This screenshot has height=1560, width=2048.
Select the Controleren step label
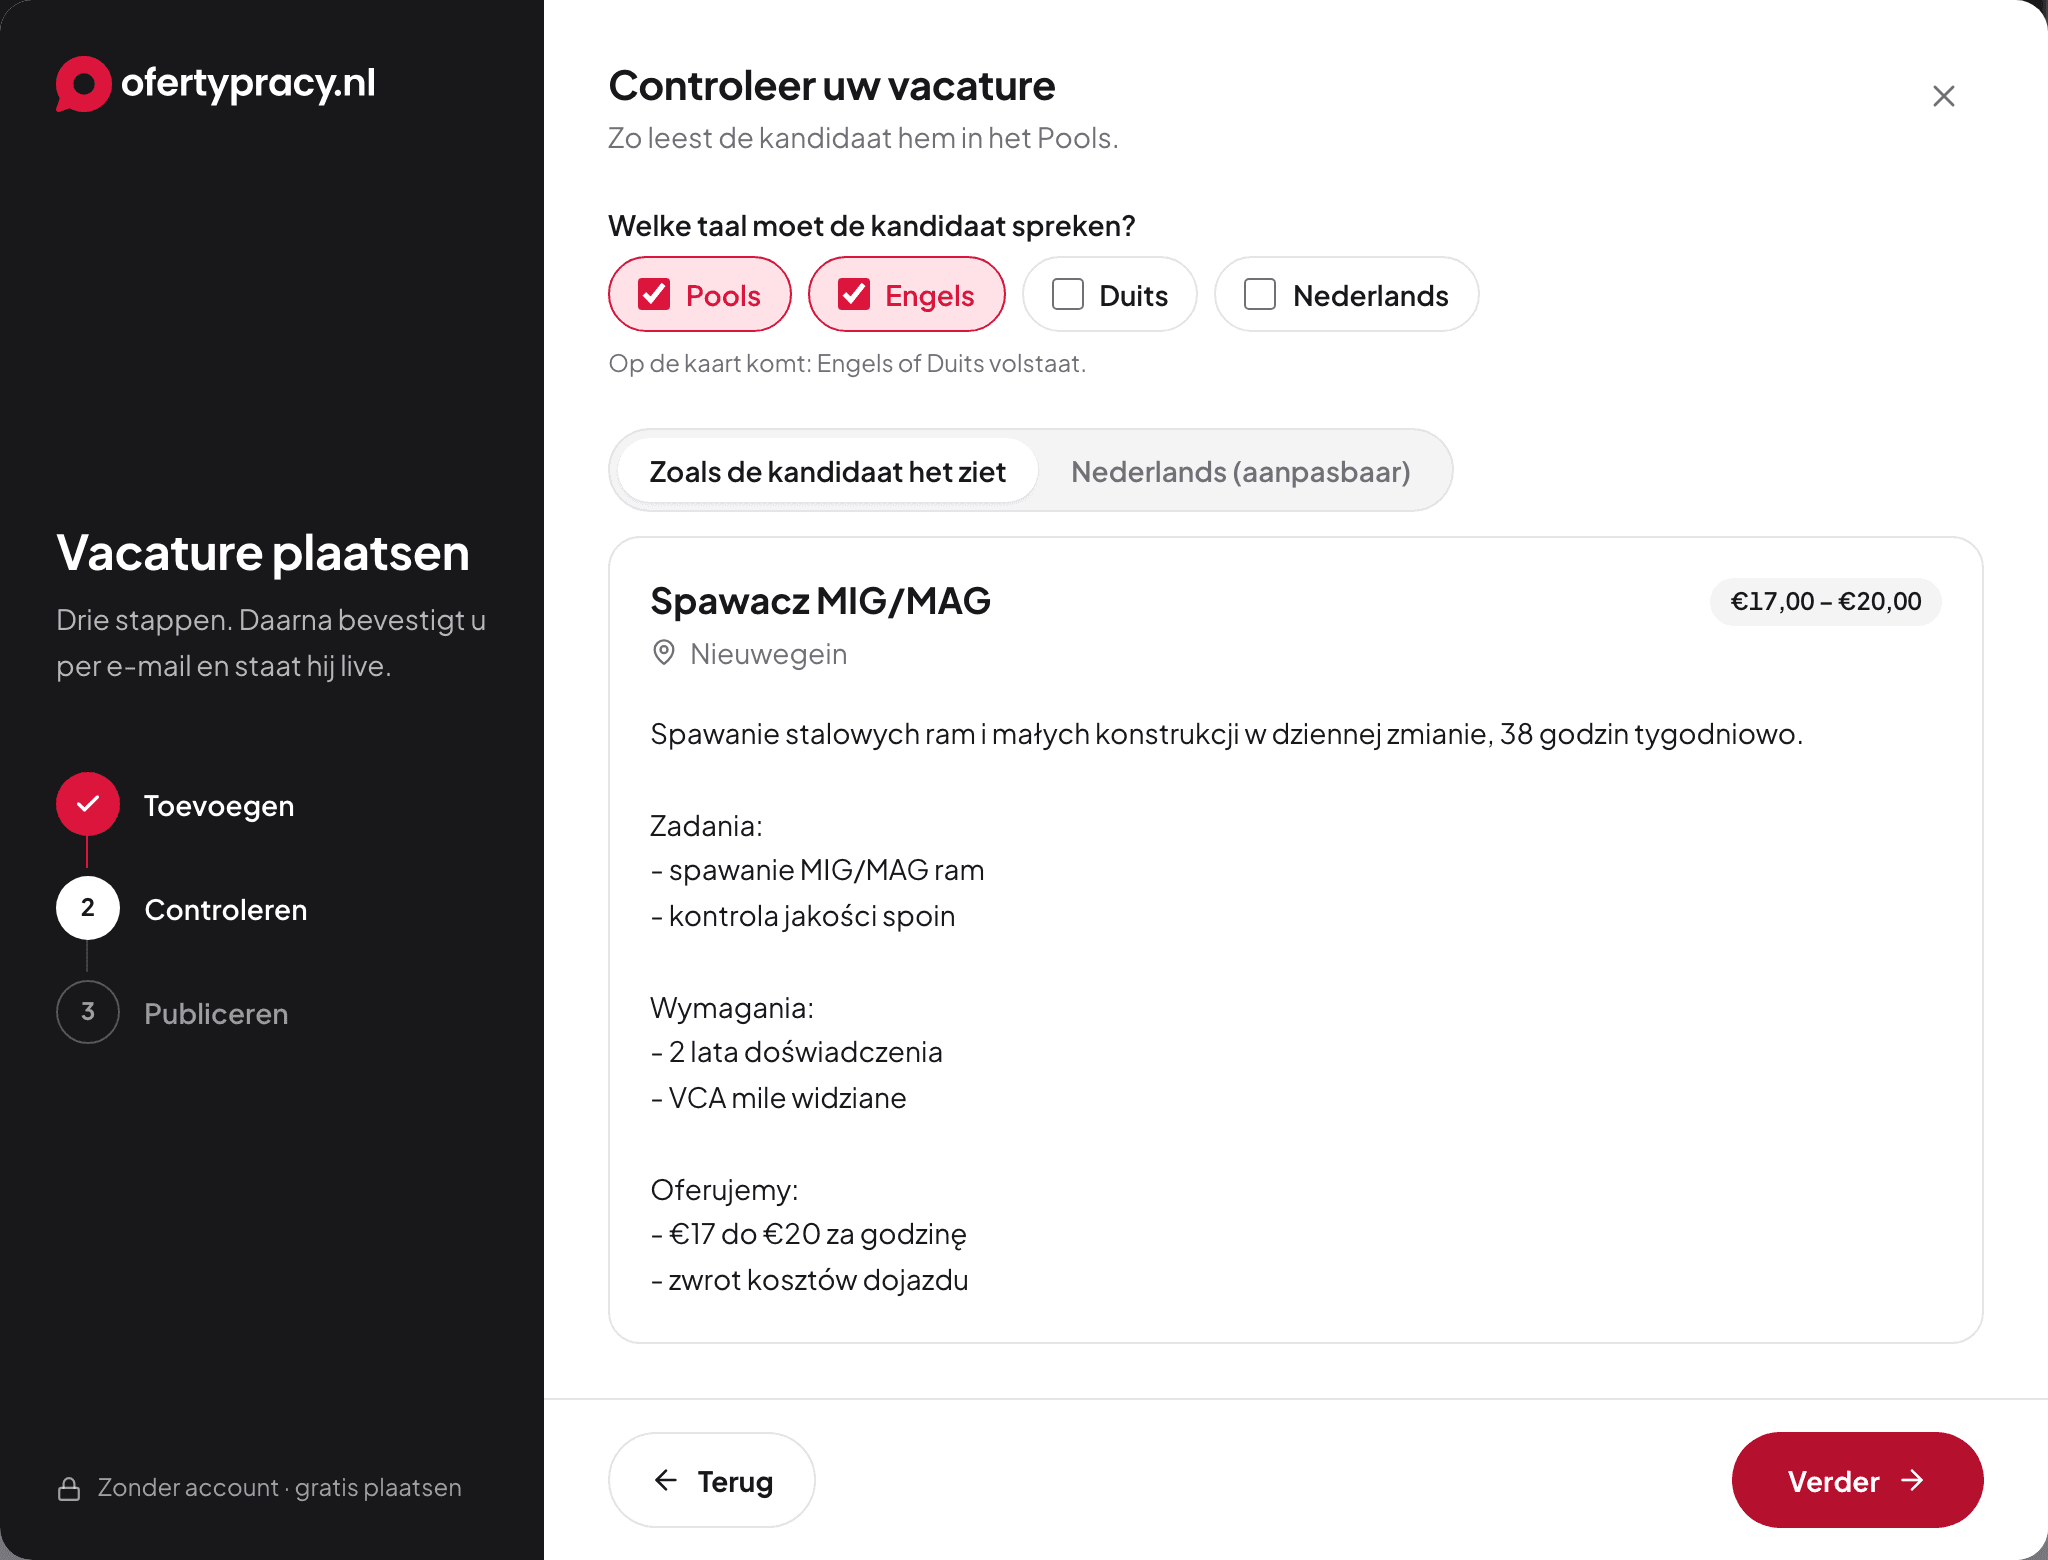tap(226, 910)
